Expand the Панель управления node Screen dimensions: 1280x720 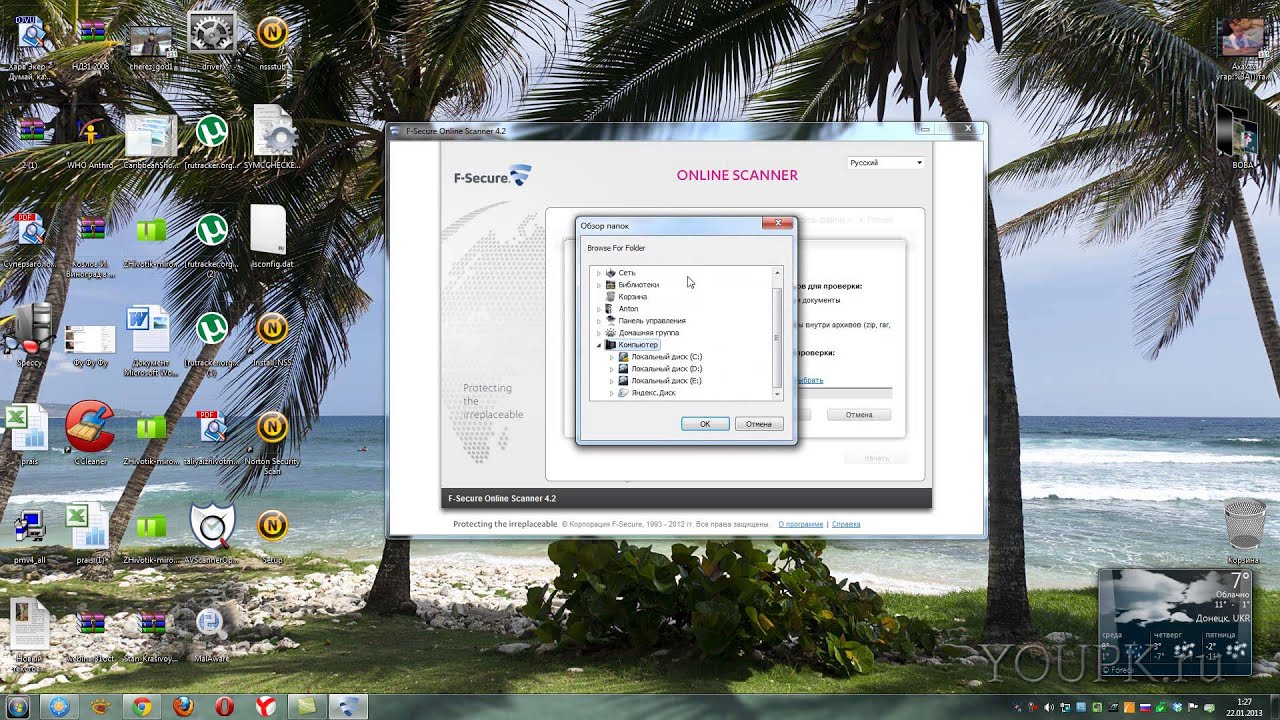pyautogui.click(x=599, y=321)
